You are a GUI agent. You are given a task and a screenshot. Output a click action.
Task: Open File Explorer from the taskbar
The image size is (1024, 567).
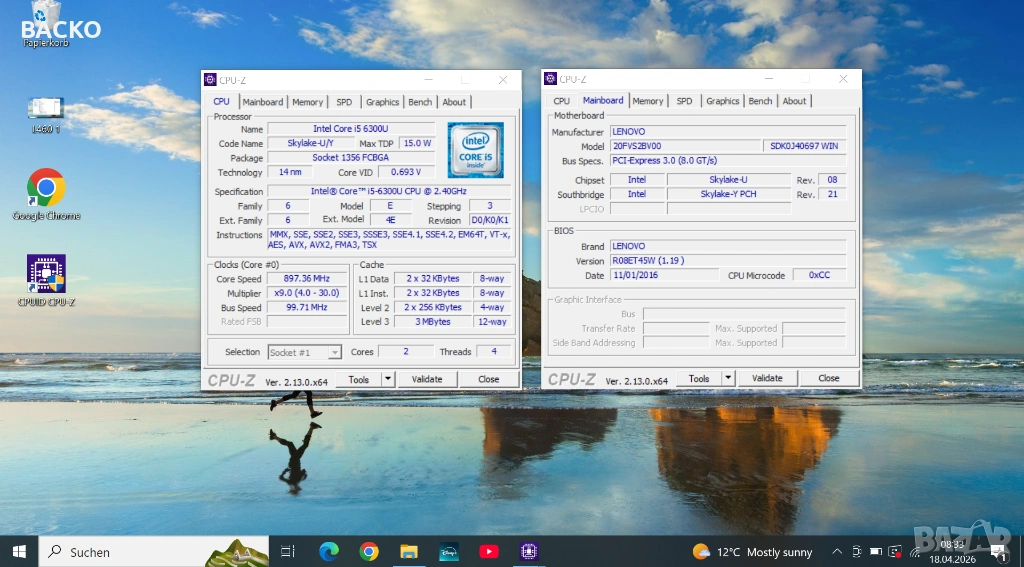tap(409, 551)
